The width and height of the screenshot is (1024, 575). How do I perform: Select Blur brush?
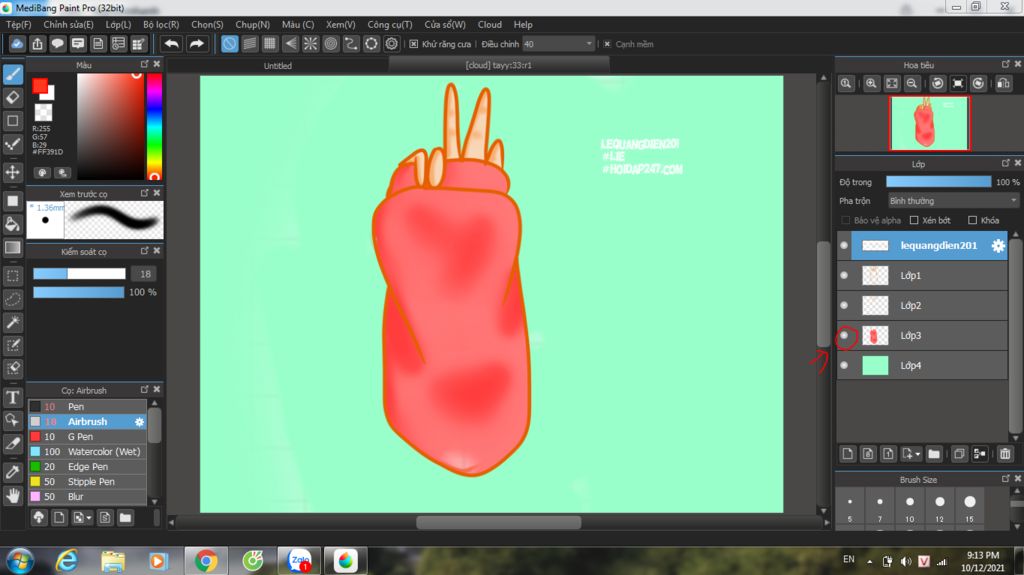88,497
